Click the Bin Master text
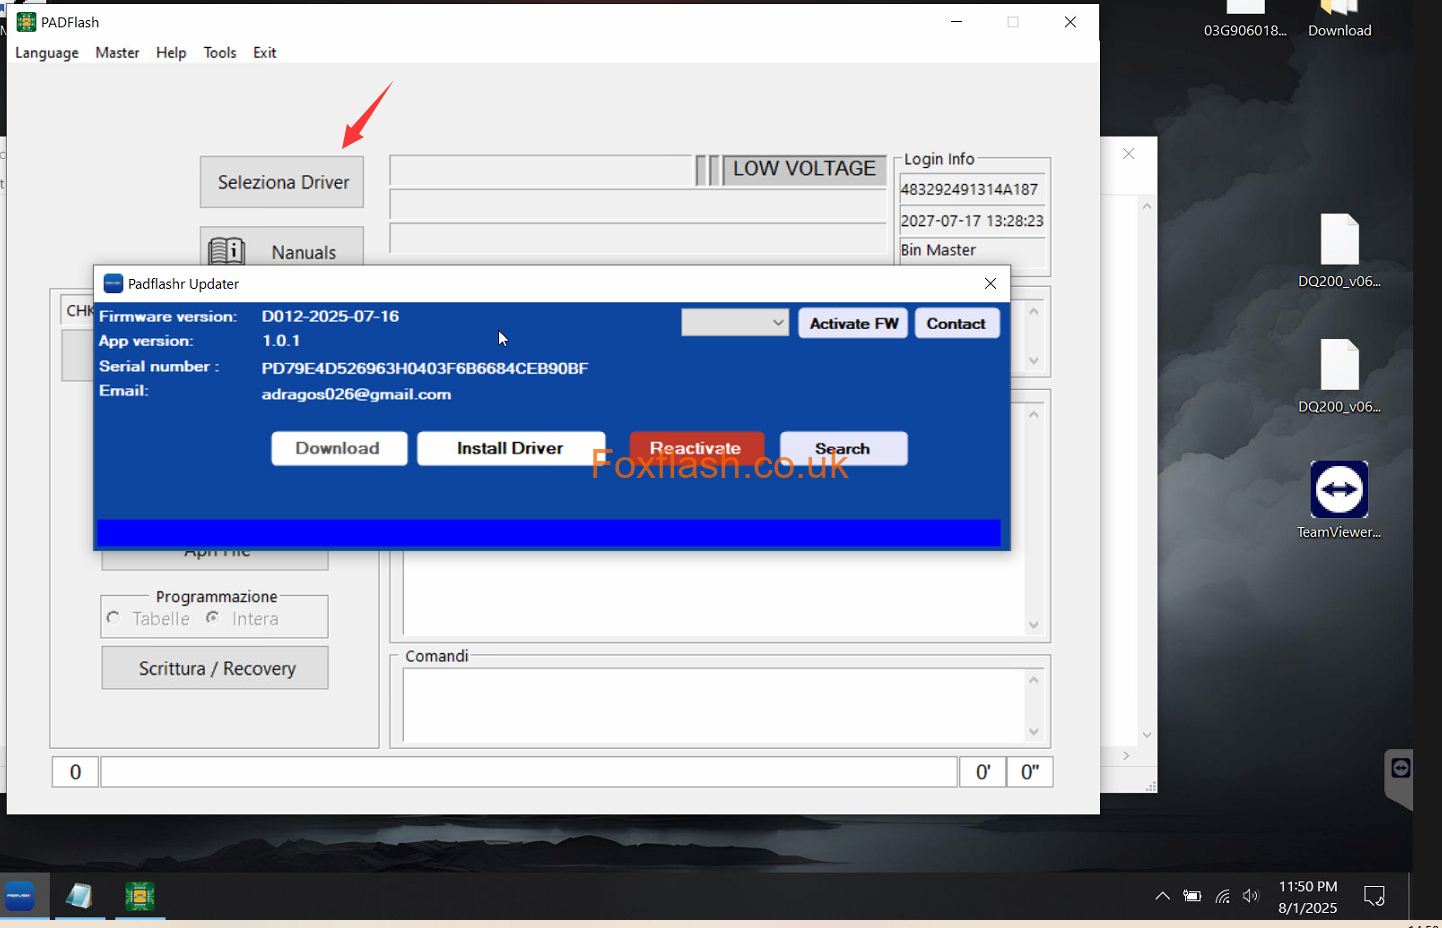Screen dimensions: 1442x928 pos(938,250)
